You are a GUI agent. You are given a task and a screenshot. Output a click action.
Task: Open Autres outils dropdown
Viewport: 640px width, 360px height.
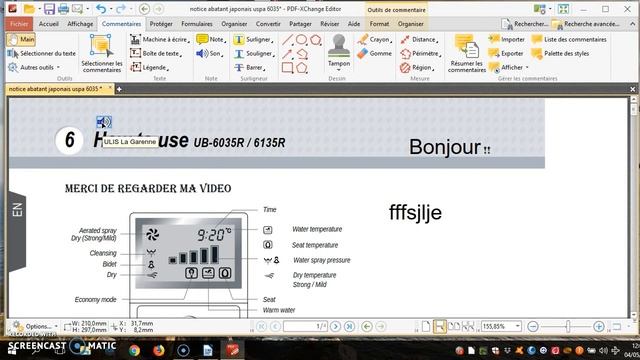(x=34, y=67)
